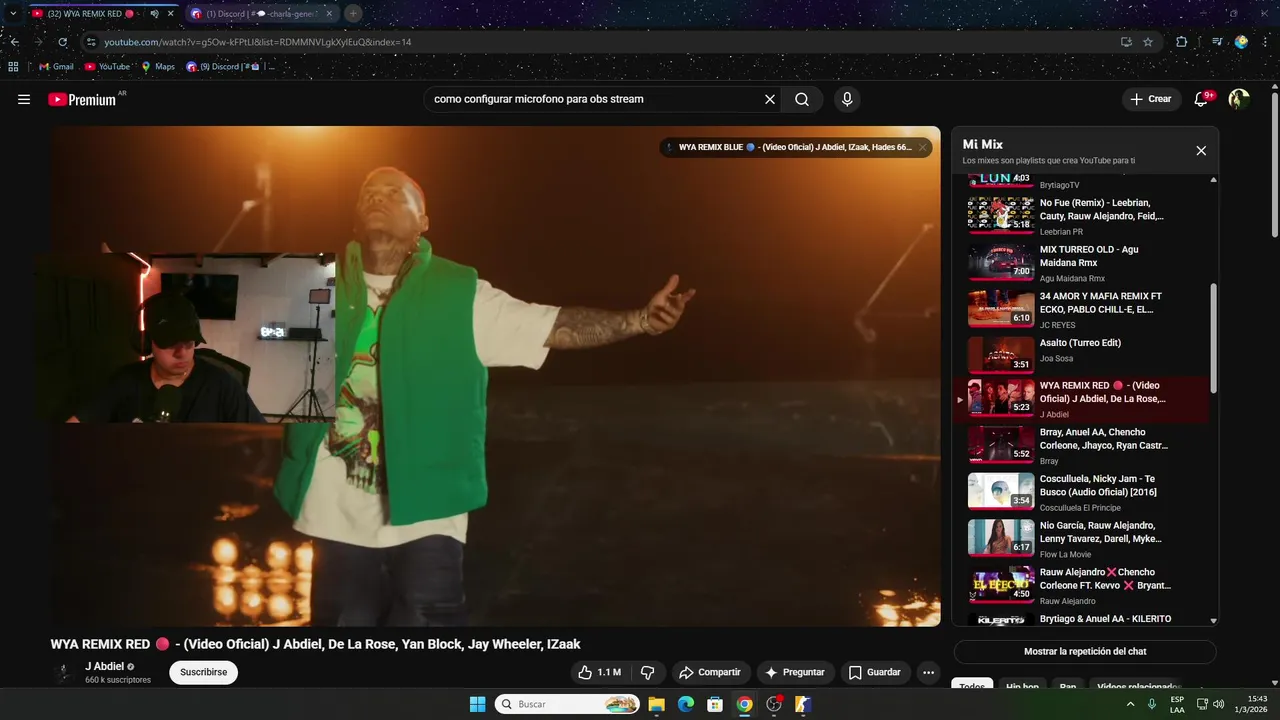Play Nio García, Rauw Alejandro entry
This screenshot has height=720, width=1280.
click(x=1085, y=539)
